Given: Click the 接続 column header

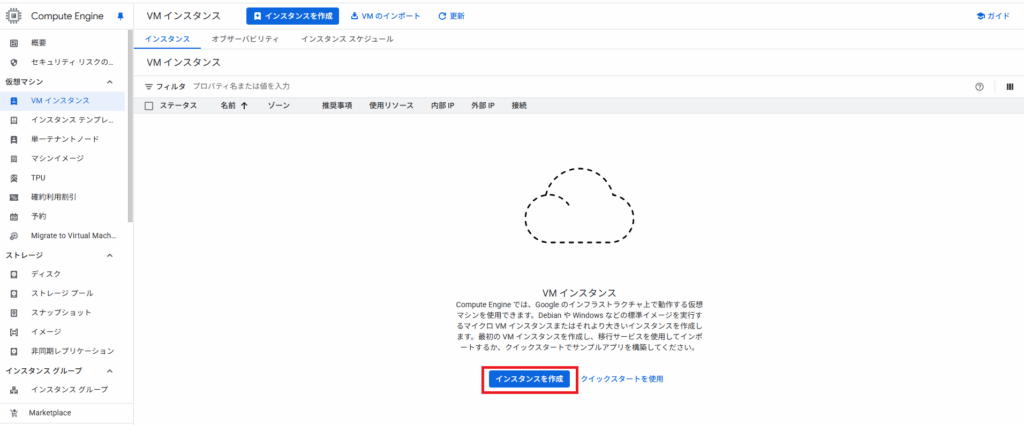Looking at the screenshot, I should (519, 106).
